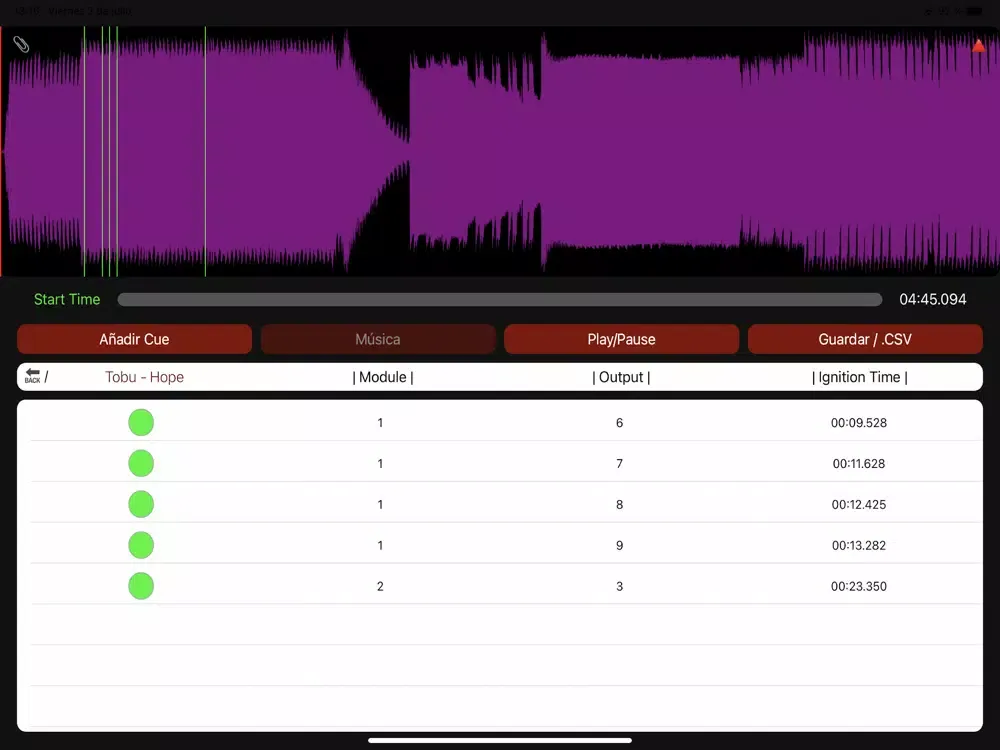The width and height of the screenshot is (1000, 750).
Task: Go back using the BACK arrow icon
Action: (x=33, y=376)
